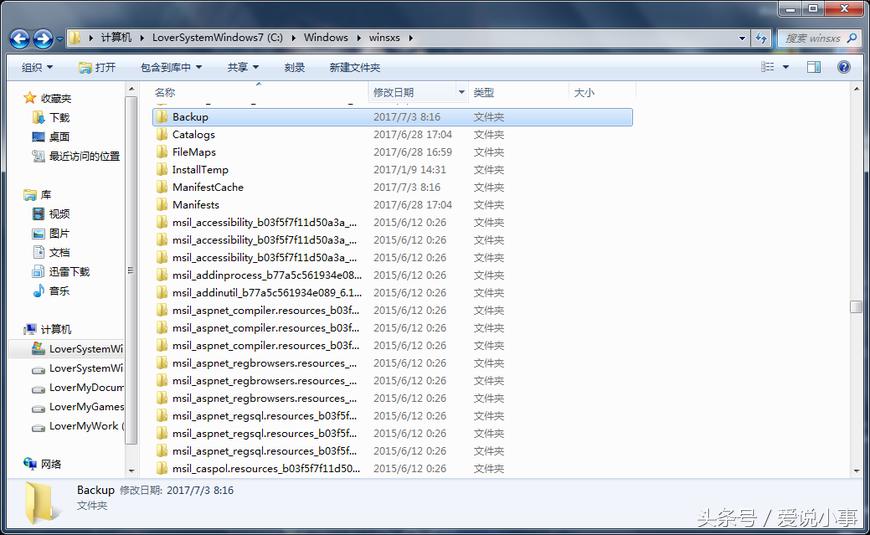The image size is (870, 535).
Task: Select the Catalogs folder icon
Action: tap(162, 134)
